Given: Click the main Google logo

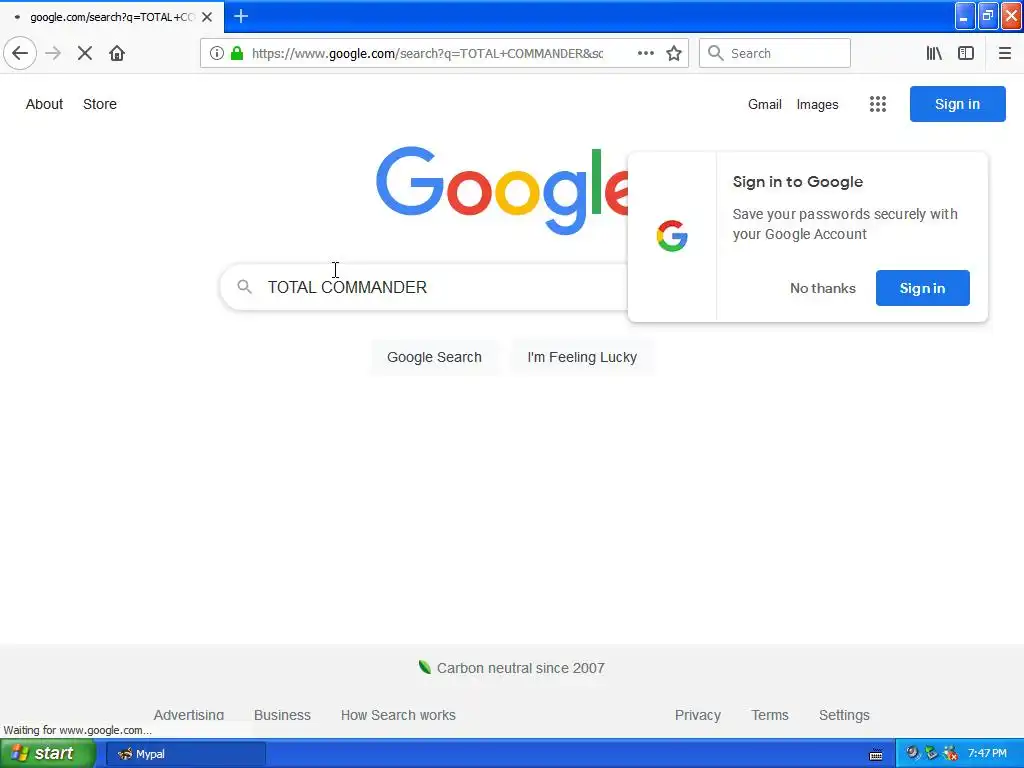Looking at the screenshot, I should [x=502, y=189].
